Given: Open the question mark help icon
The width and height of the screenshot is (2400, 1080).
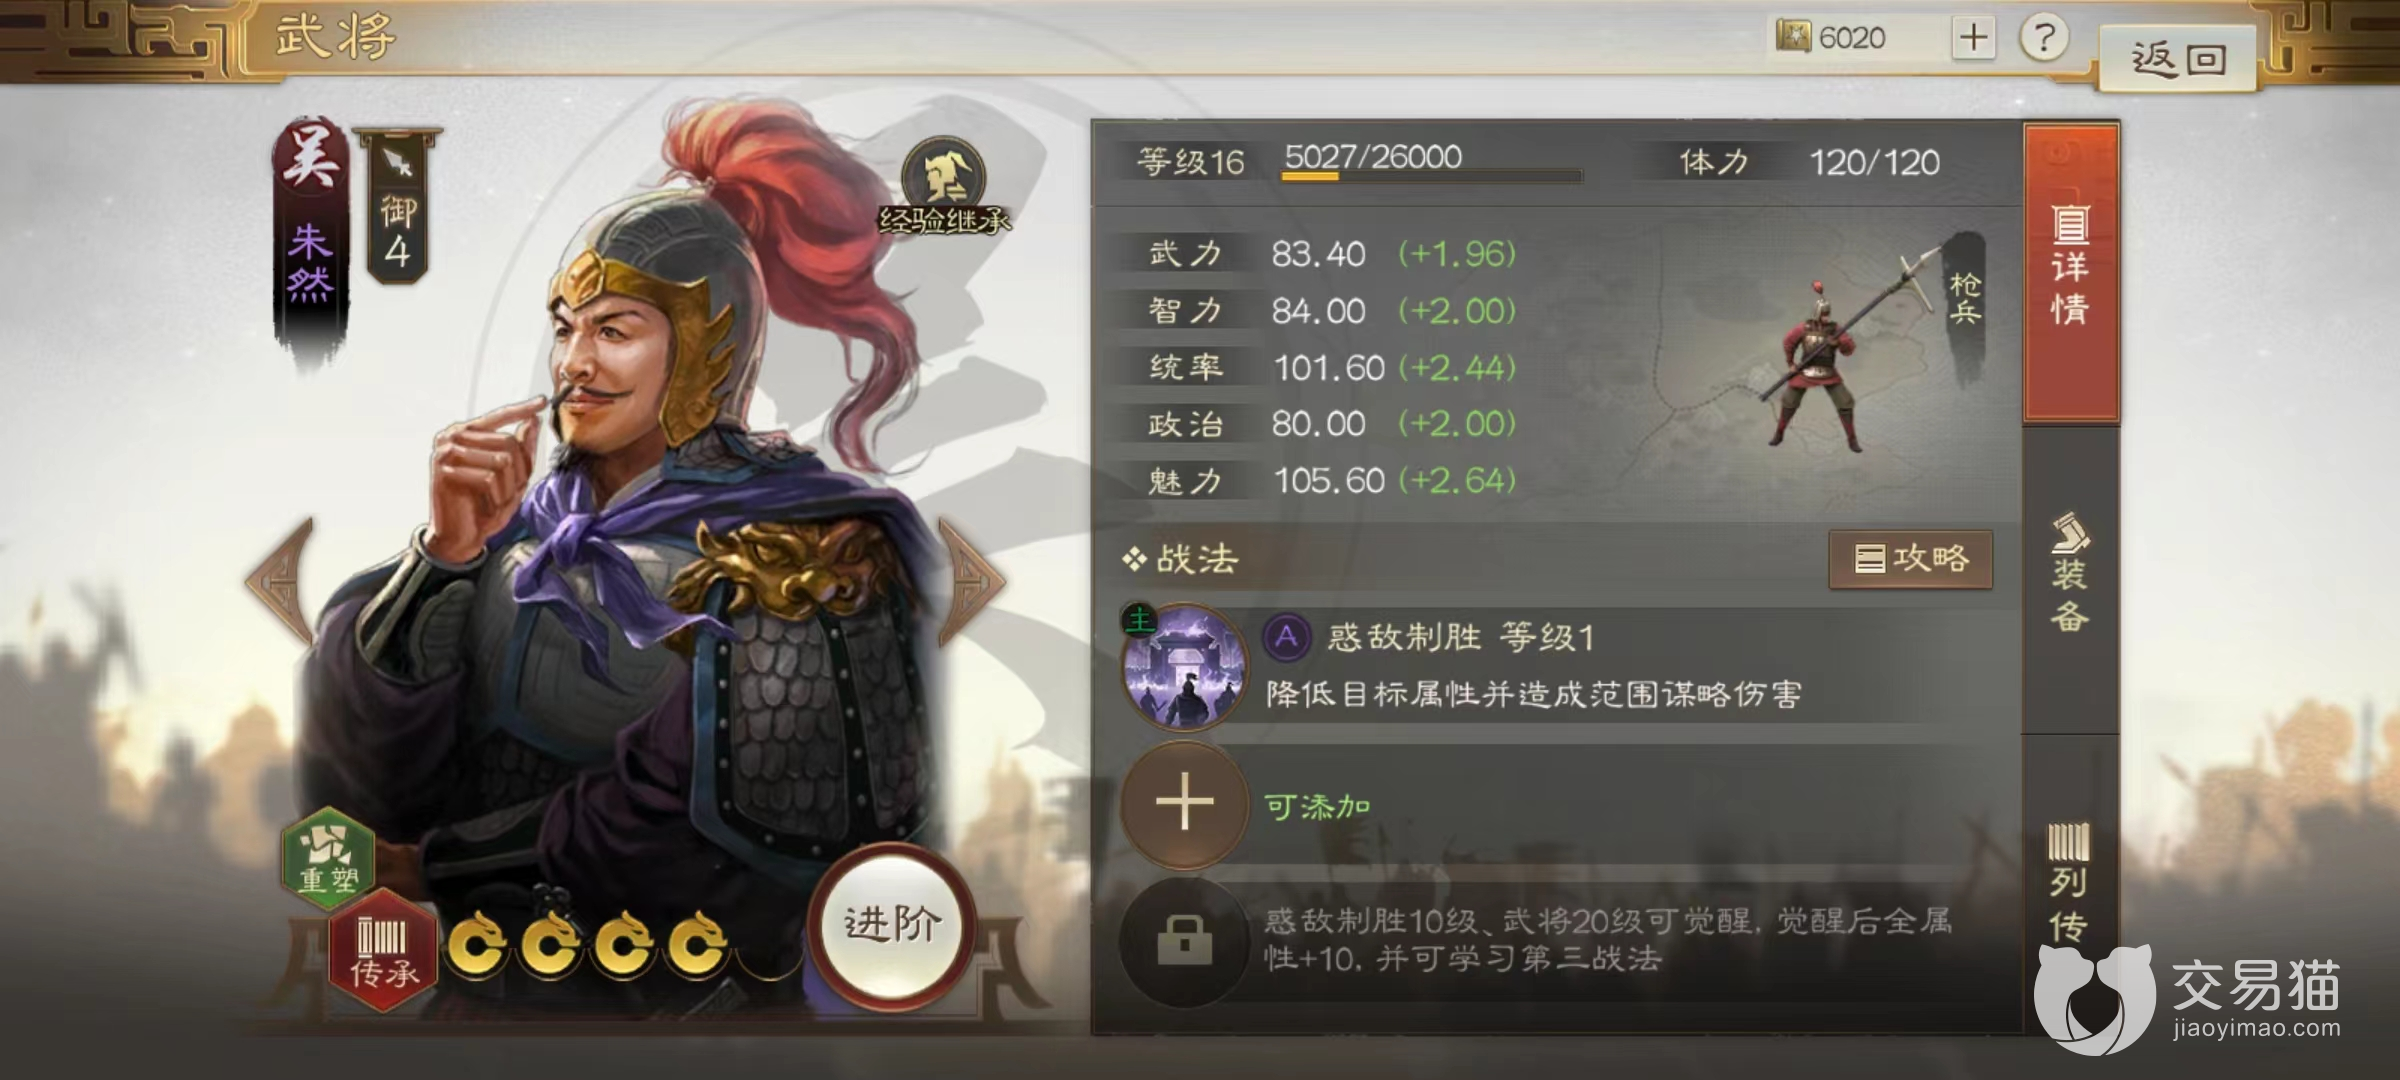Looking at the screenshot, I should pos(2044,38).
